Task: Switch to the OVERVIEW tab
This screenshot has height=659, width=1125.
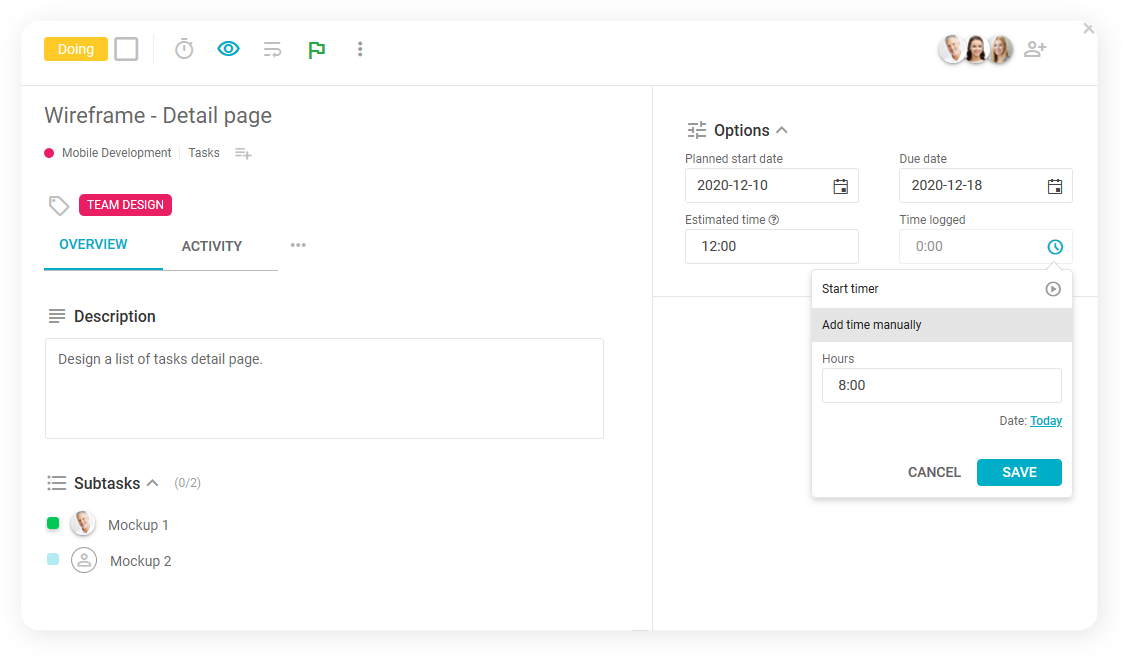Action: tap(93, 245)
